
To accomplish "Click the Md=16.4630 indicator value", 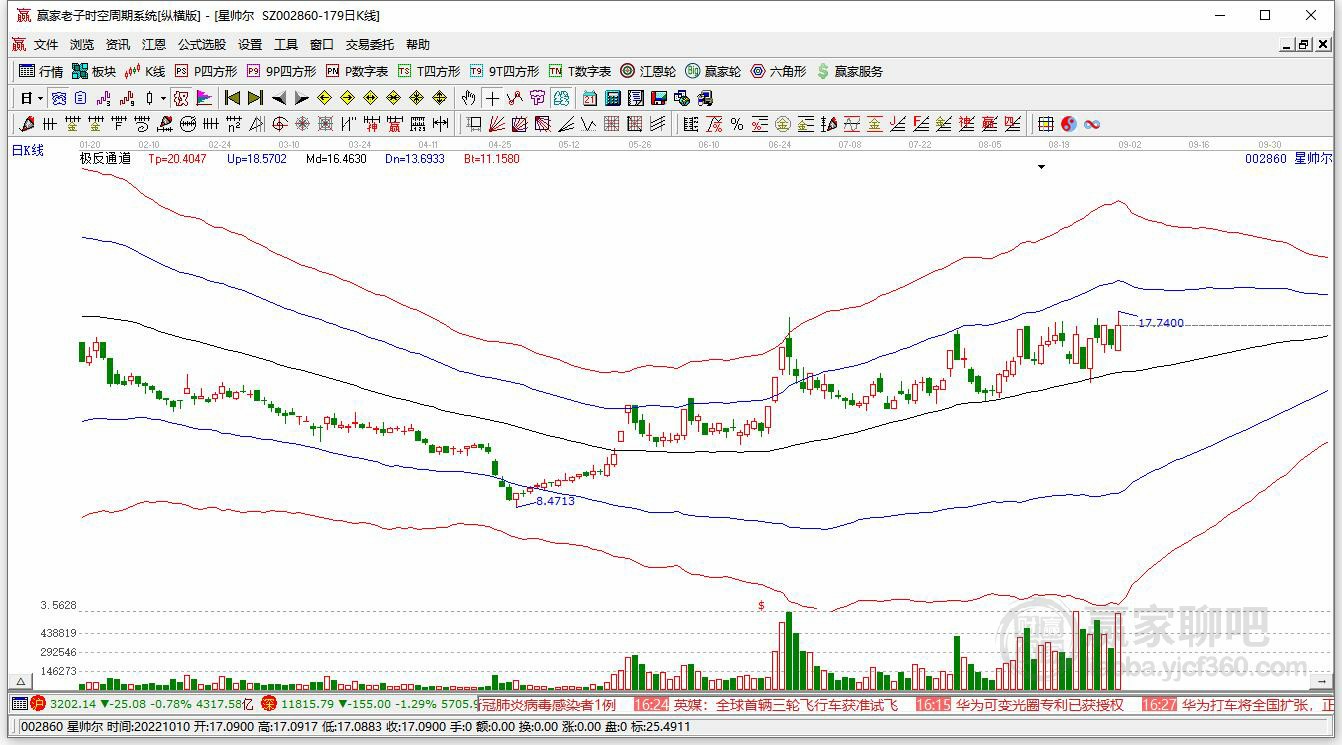I will point(336,158).
